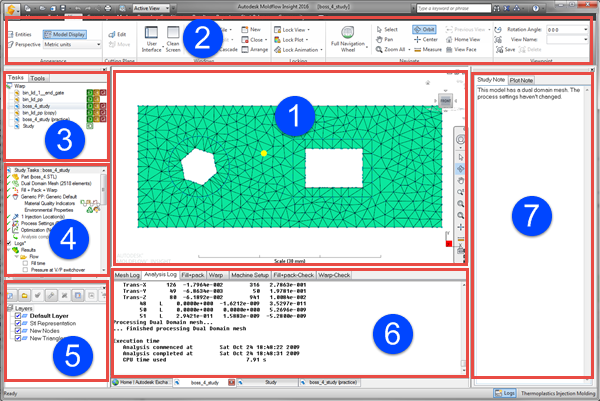This screenshot has width=600, height=401.
Task: Click the Zoom All tool
Action: 390,49
